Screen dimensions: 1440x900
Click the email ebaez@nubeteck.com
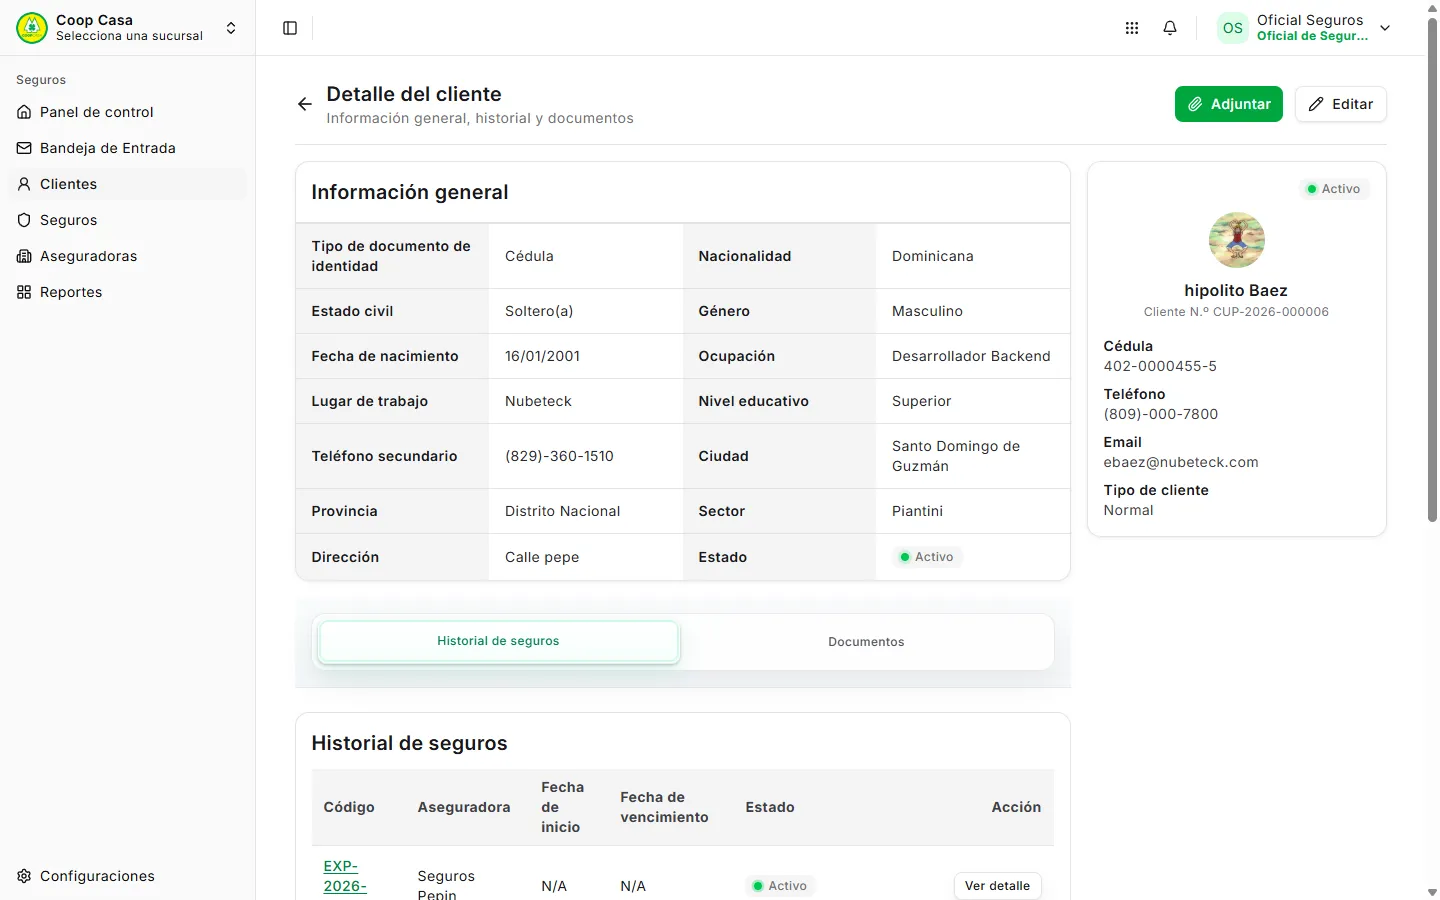(1181, 462)
